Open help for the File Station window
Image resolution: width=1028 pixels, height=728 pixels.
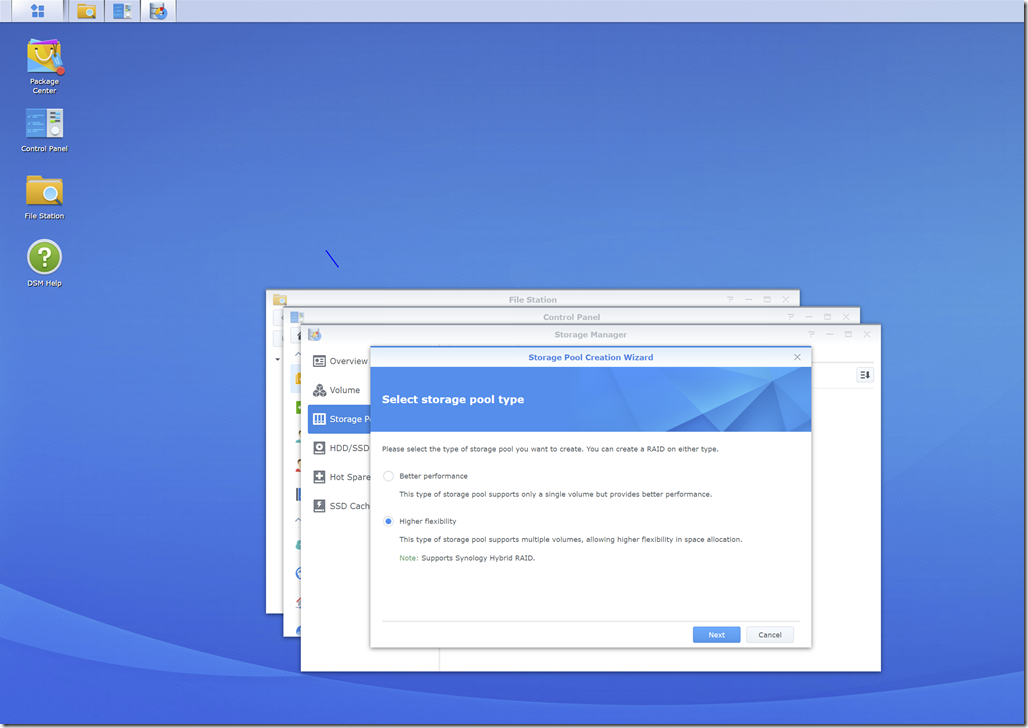tap(730, 300)
